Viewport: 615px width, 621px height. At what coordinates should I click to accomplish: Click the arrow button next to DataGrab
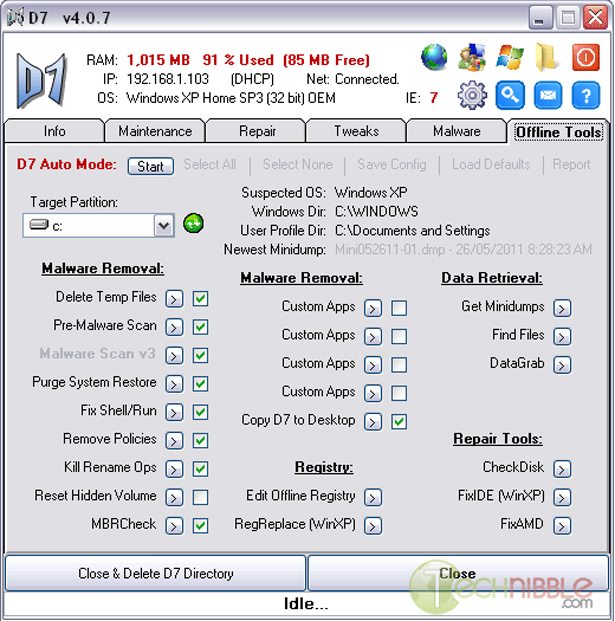coord(562,365)
